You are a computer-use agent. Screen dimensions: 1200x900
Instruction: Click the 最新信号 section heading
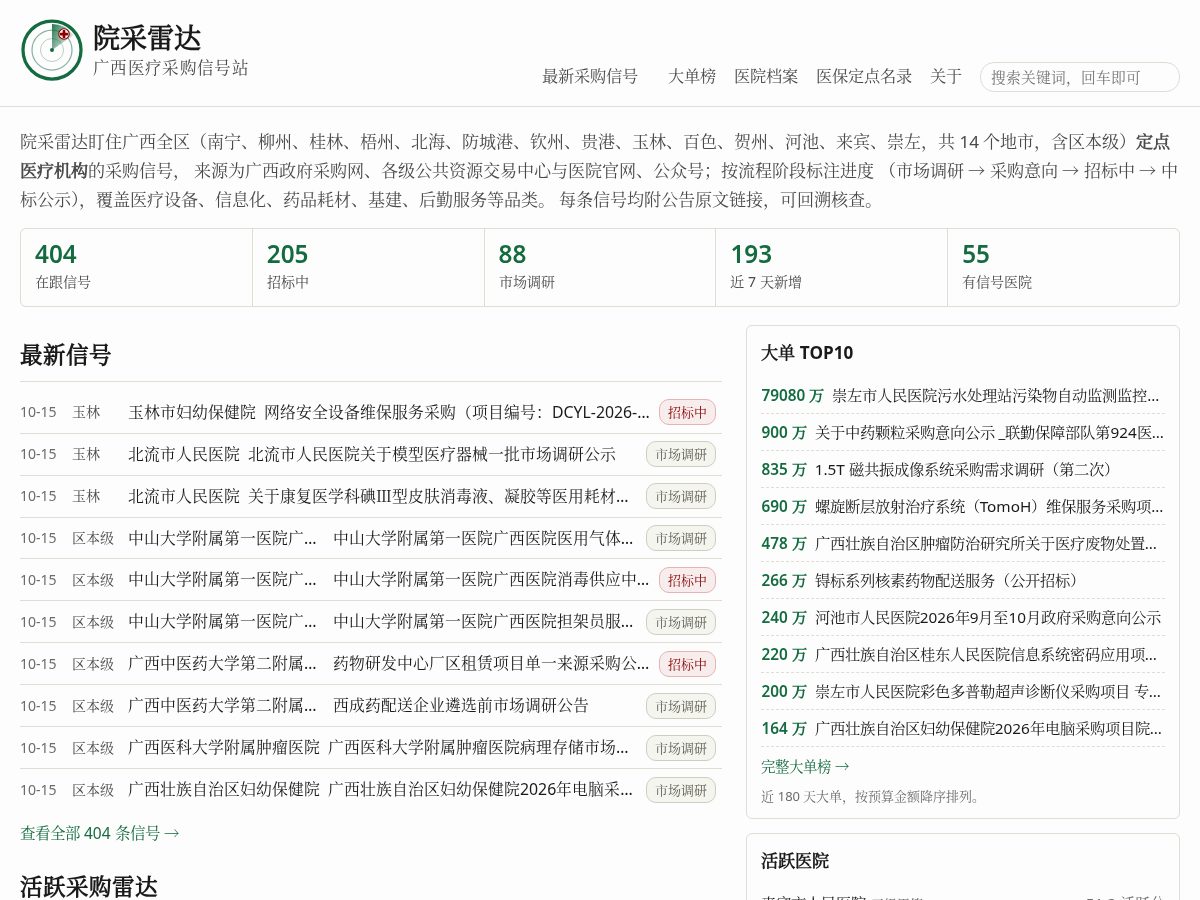coord(65,355)
